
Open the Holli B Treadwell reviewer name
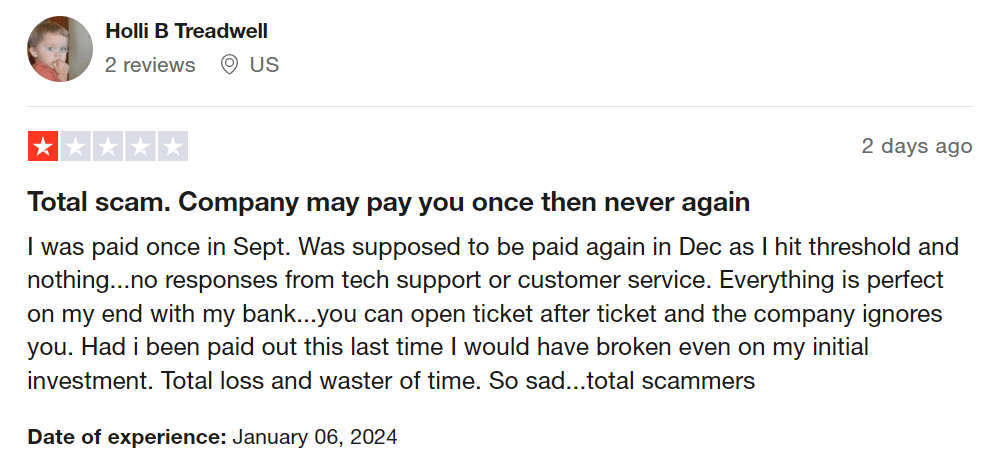click(187, 31)
